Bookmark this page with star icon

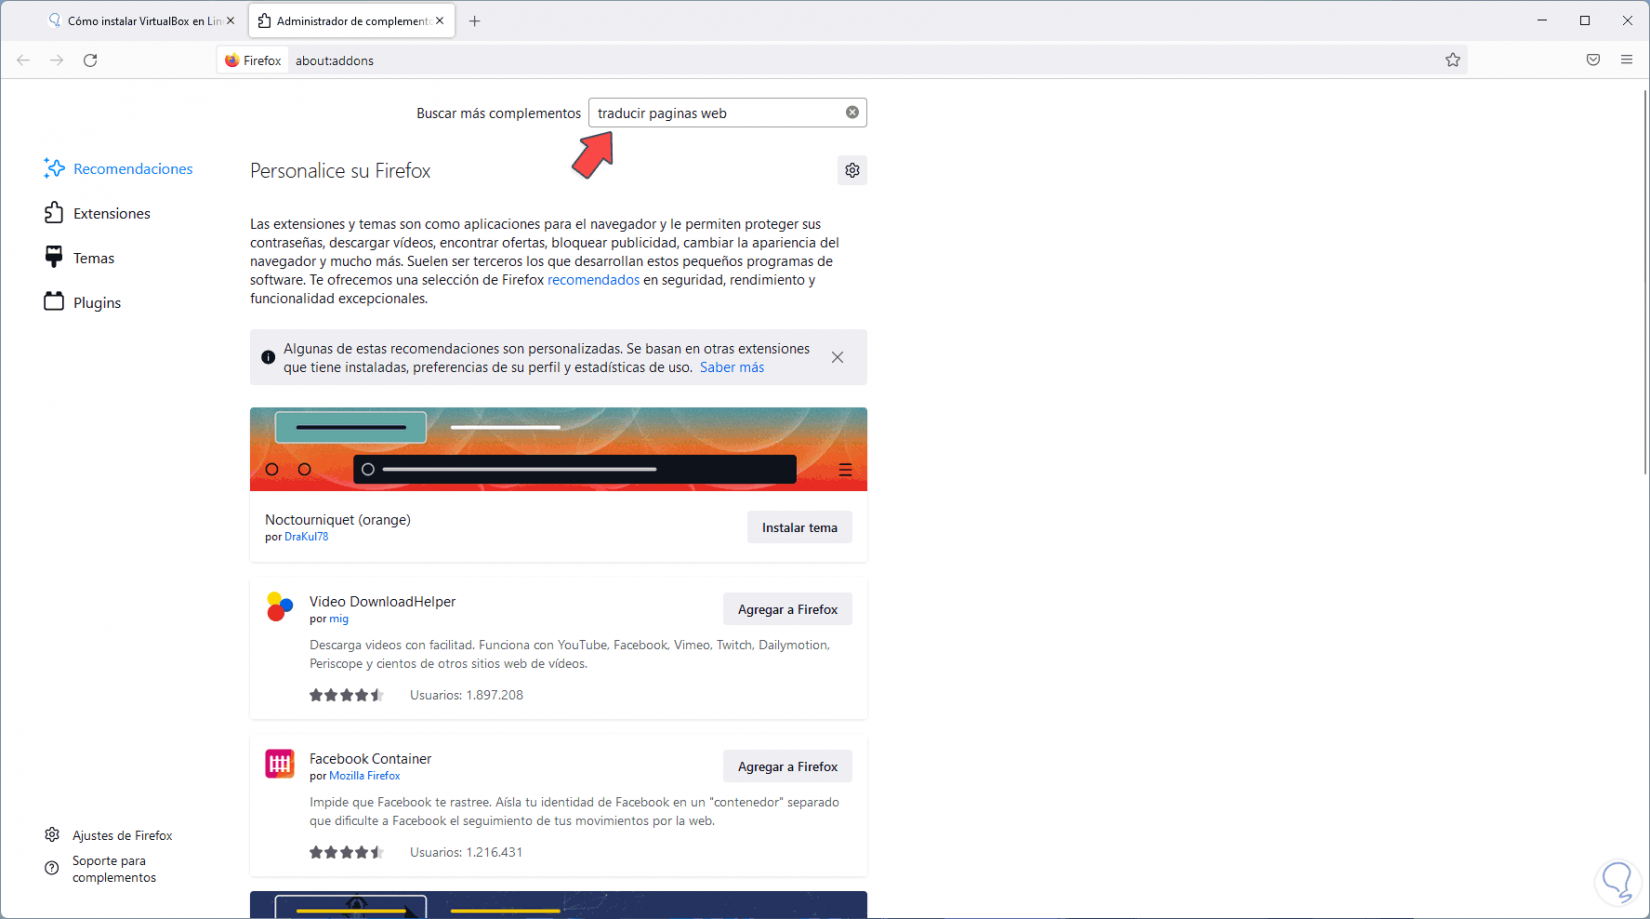coord(1453,60)
